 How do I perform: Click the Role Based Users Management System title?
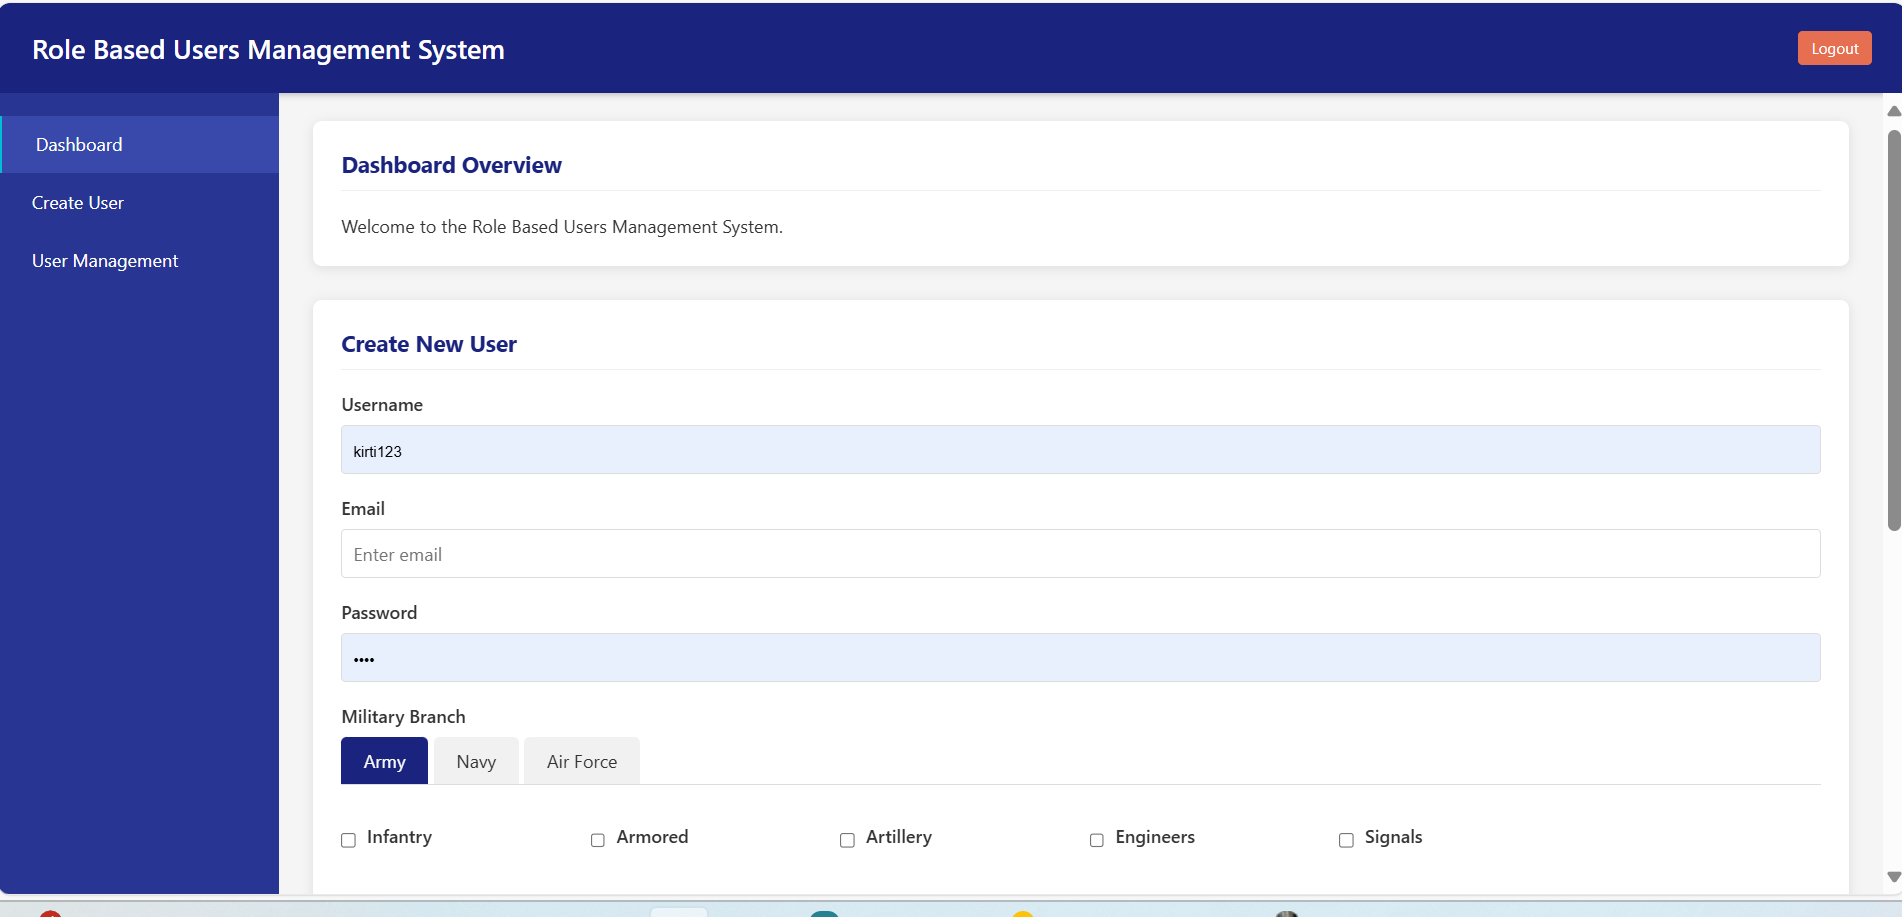pos(268,50)
